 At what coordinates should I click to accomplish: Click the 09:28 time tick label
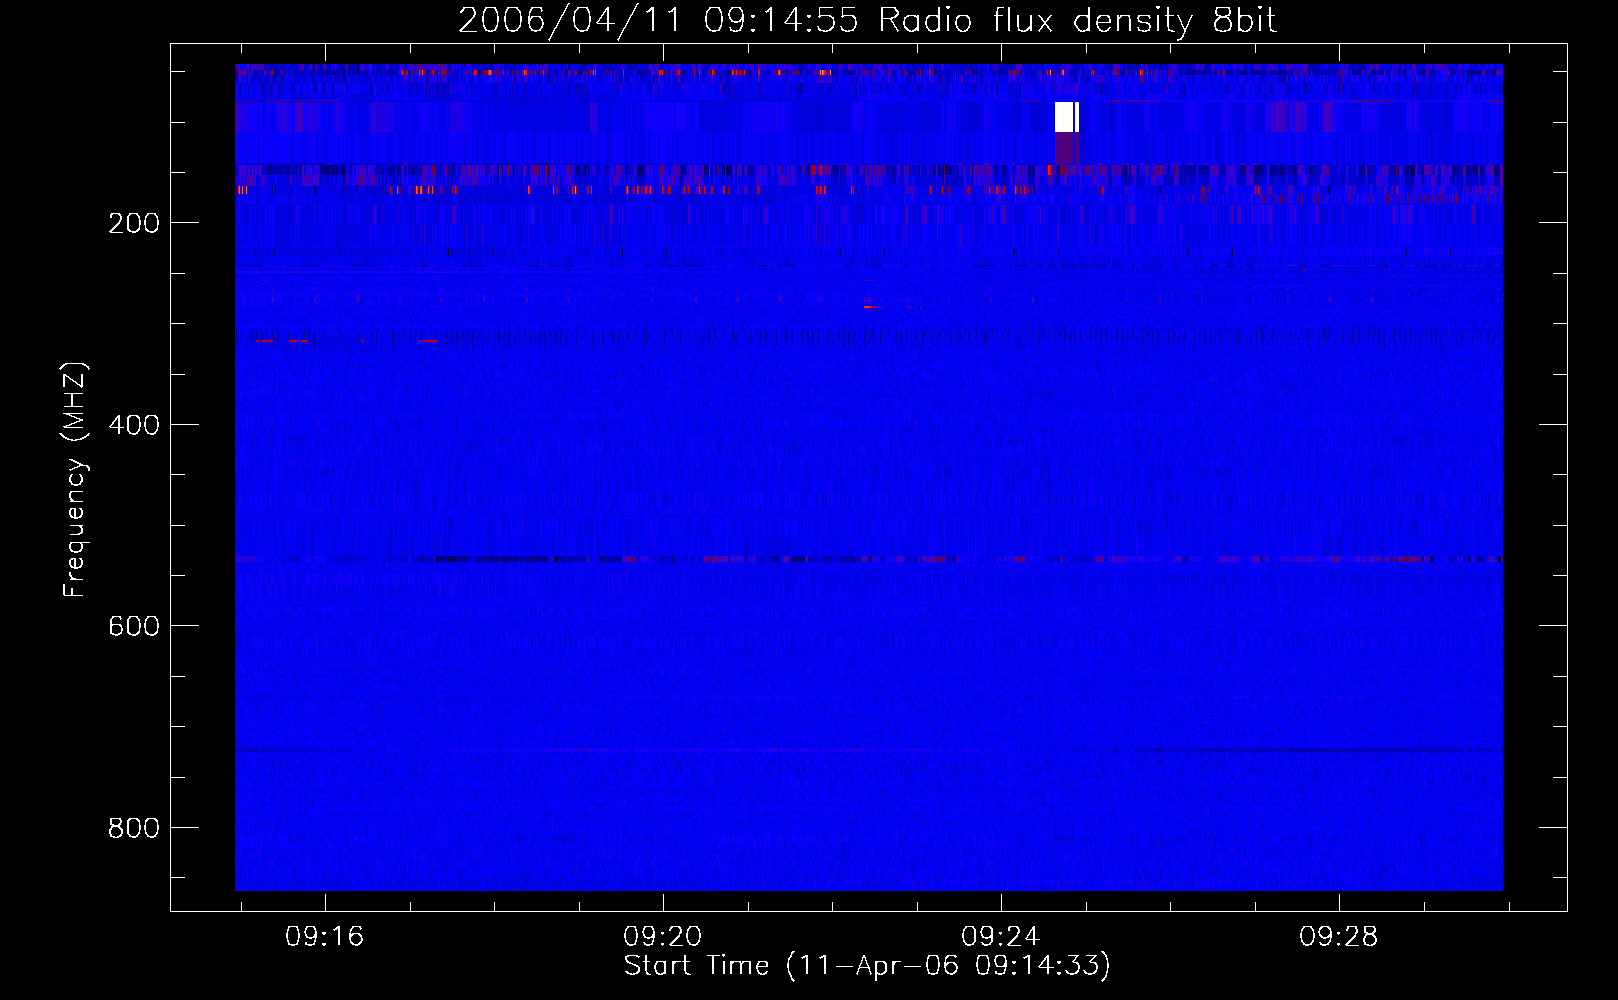(1339, 937)
